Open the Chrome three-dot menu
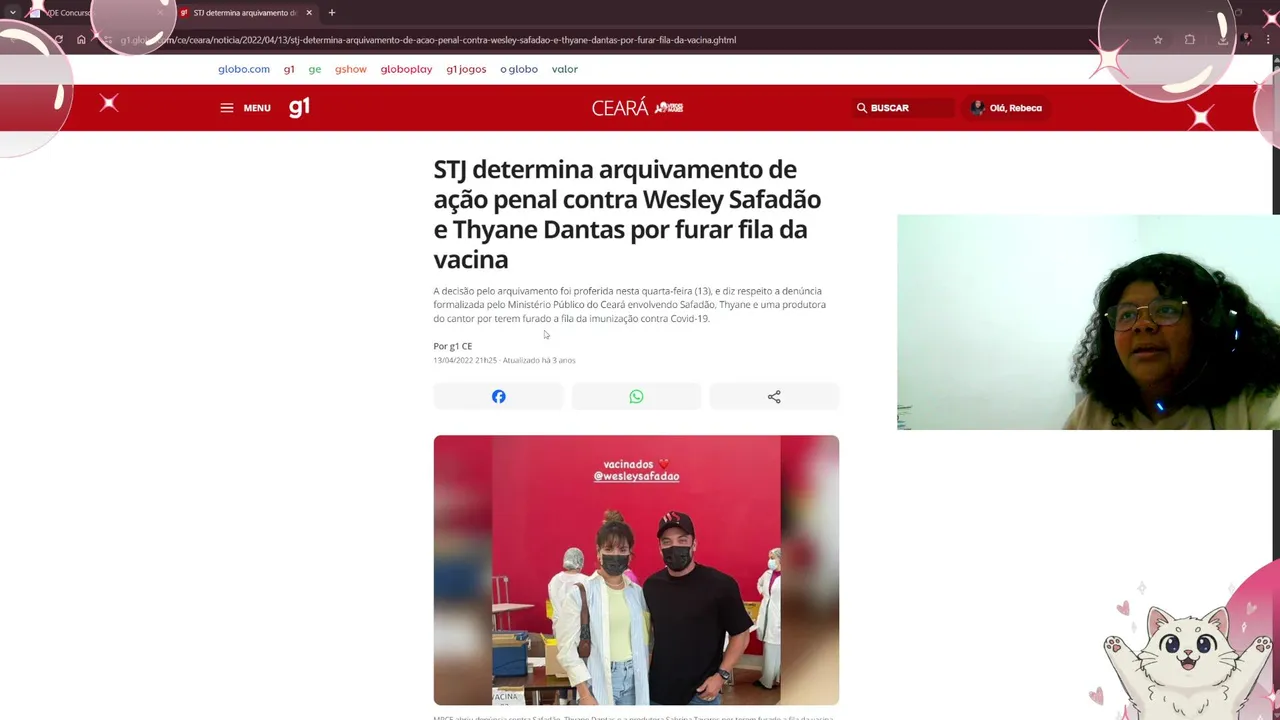This screenshot has height=720, width=1280. [1268, 40]
